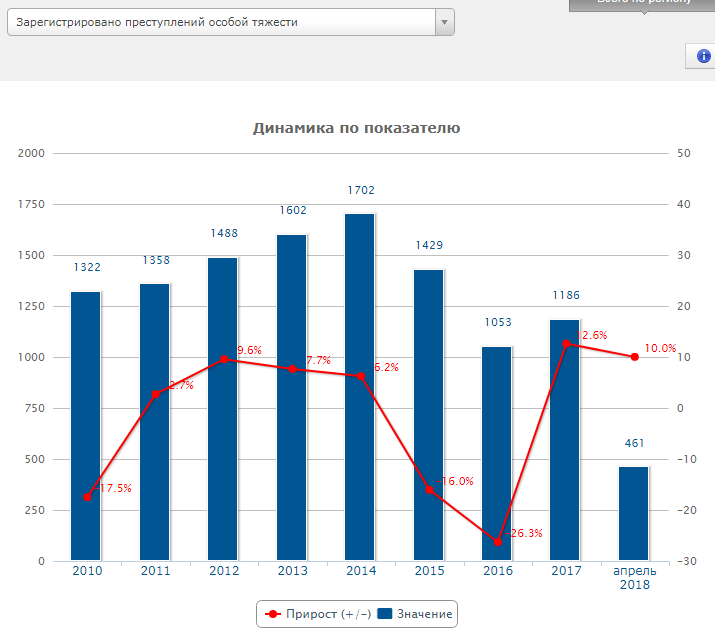Click the red data point for 2016
Viewport: 715px width, 630px height.
[x=497, y=541]
